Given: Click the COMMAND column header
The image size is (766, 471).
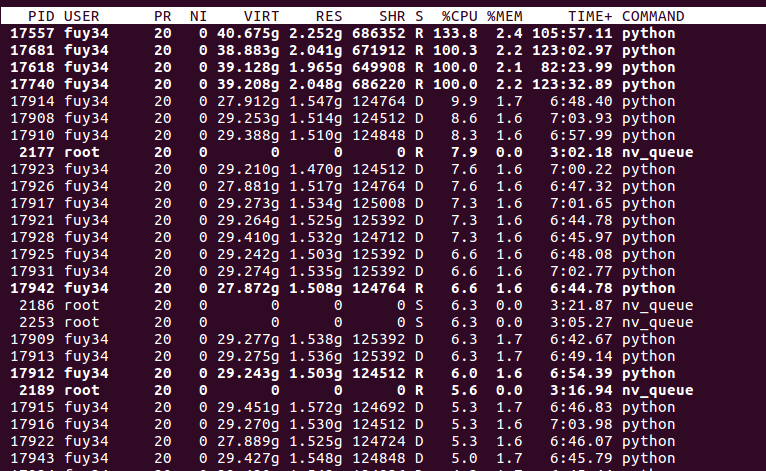Looking at the screenshot, I should coord(653,16).
